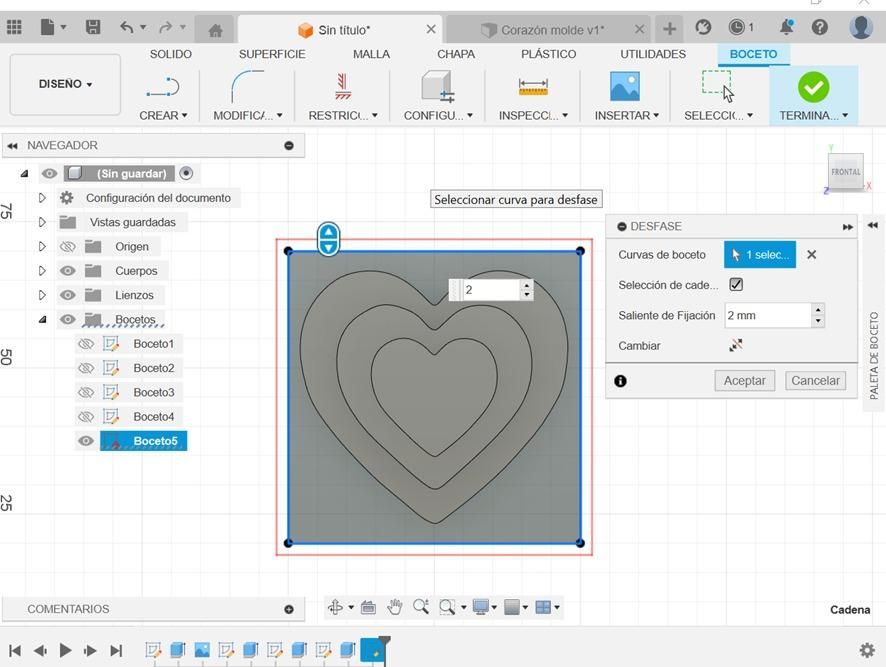Image resolution: width=886 pixels, height=667 pixels.
Task: Open the job status clock icon
Action: (736, 27)
